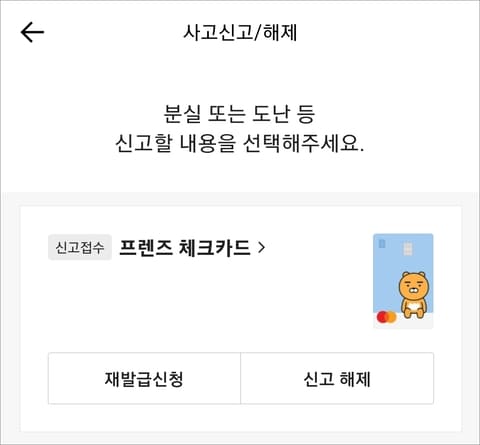Request reissue with 재발급신청 button
Screen dimensions: 480x445
pos(144,378)
